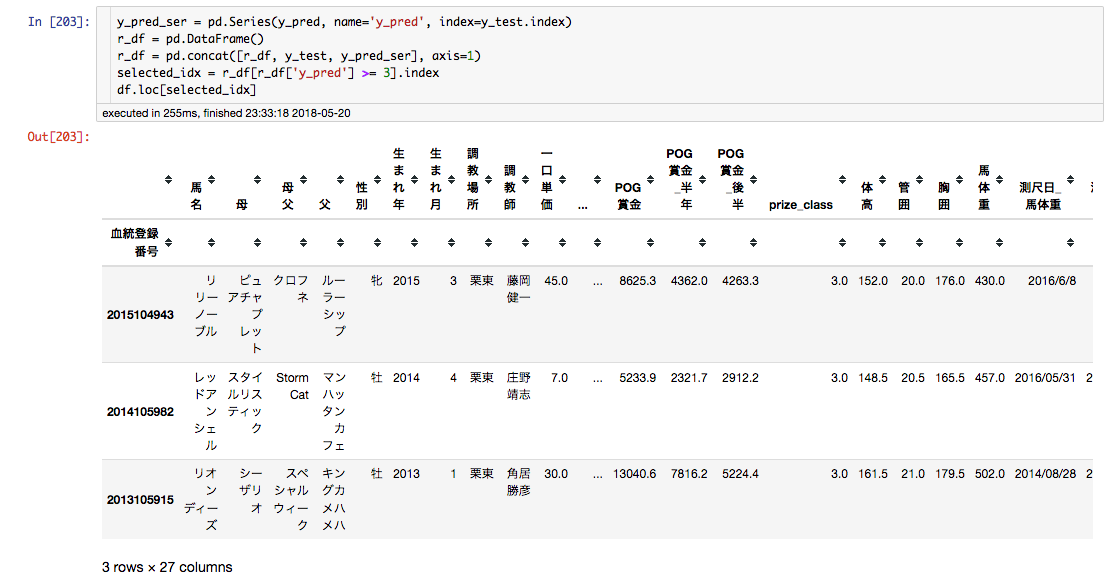Click trainer cell 藤岡健一
The image size is (1110, 588).
(x=518, y=289)
